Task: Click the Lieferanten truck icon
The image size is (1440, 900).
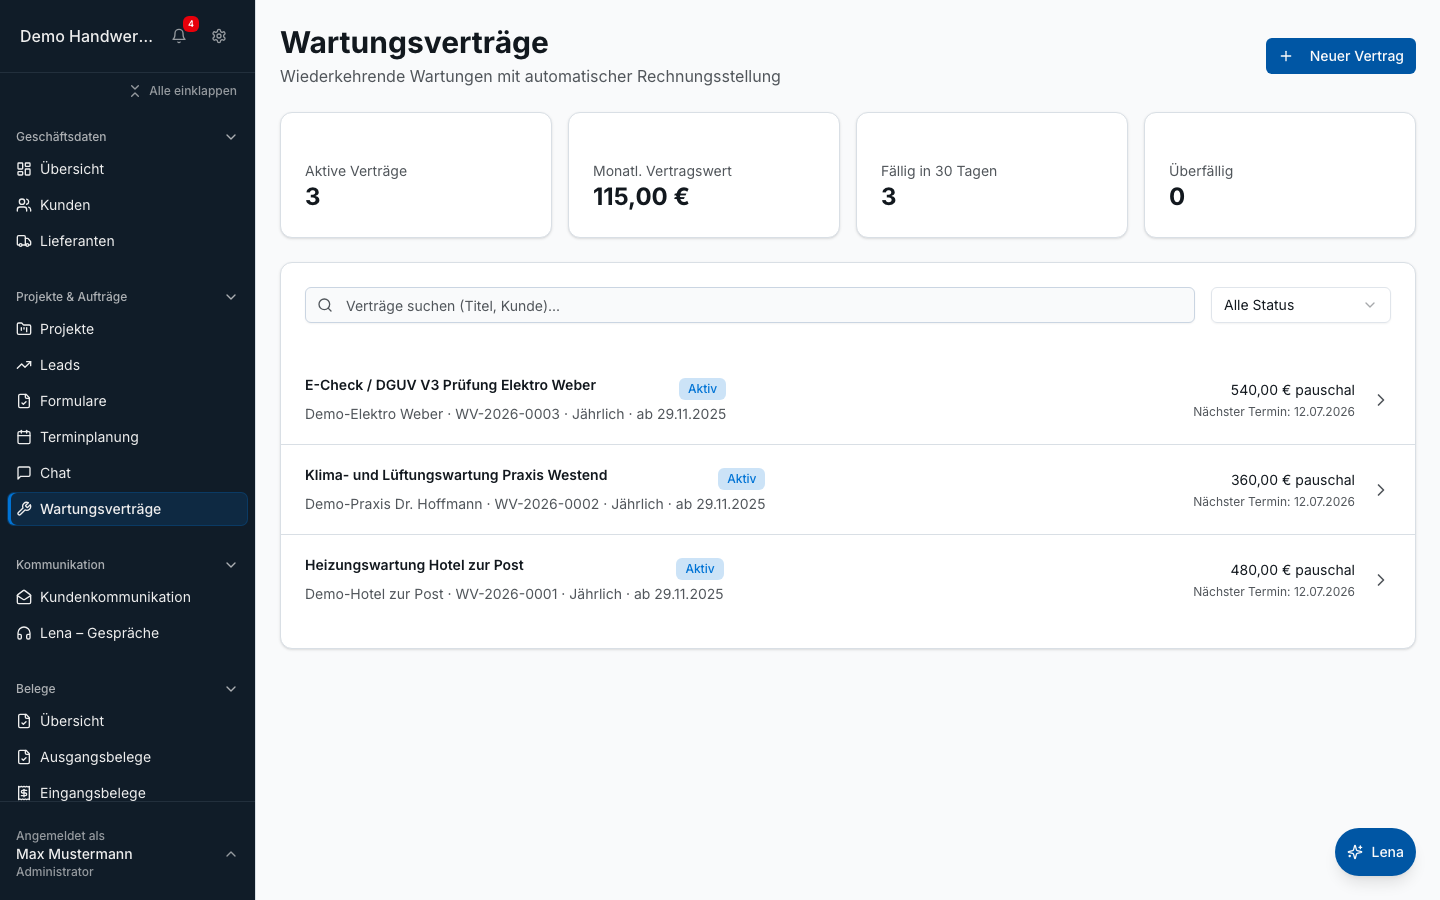Action: pyautogui.click(x=24, y=241)
